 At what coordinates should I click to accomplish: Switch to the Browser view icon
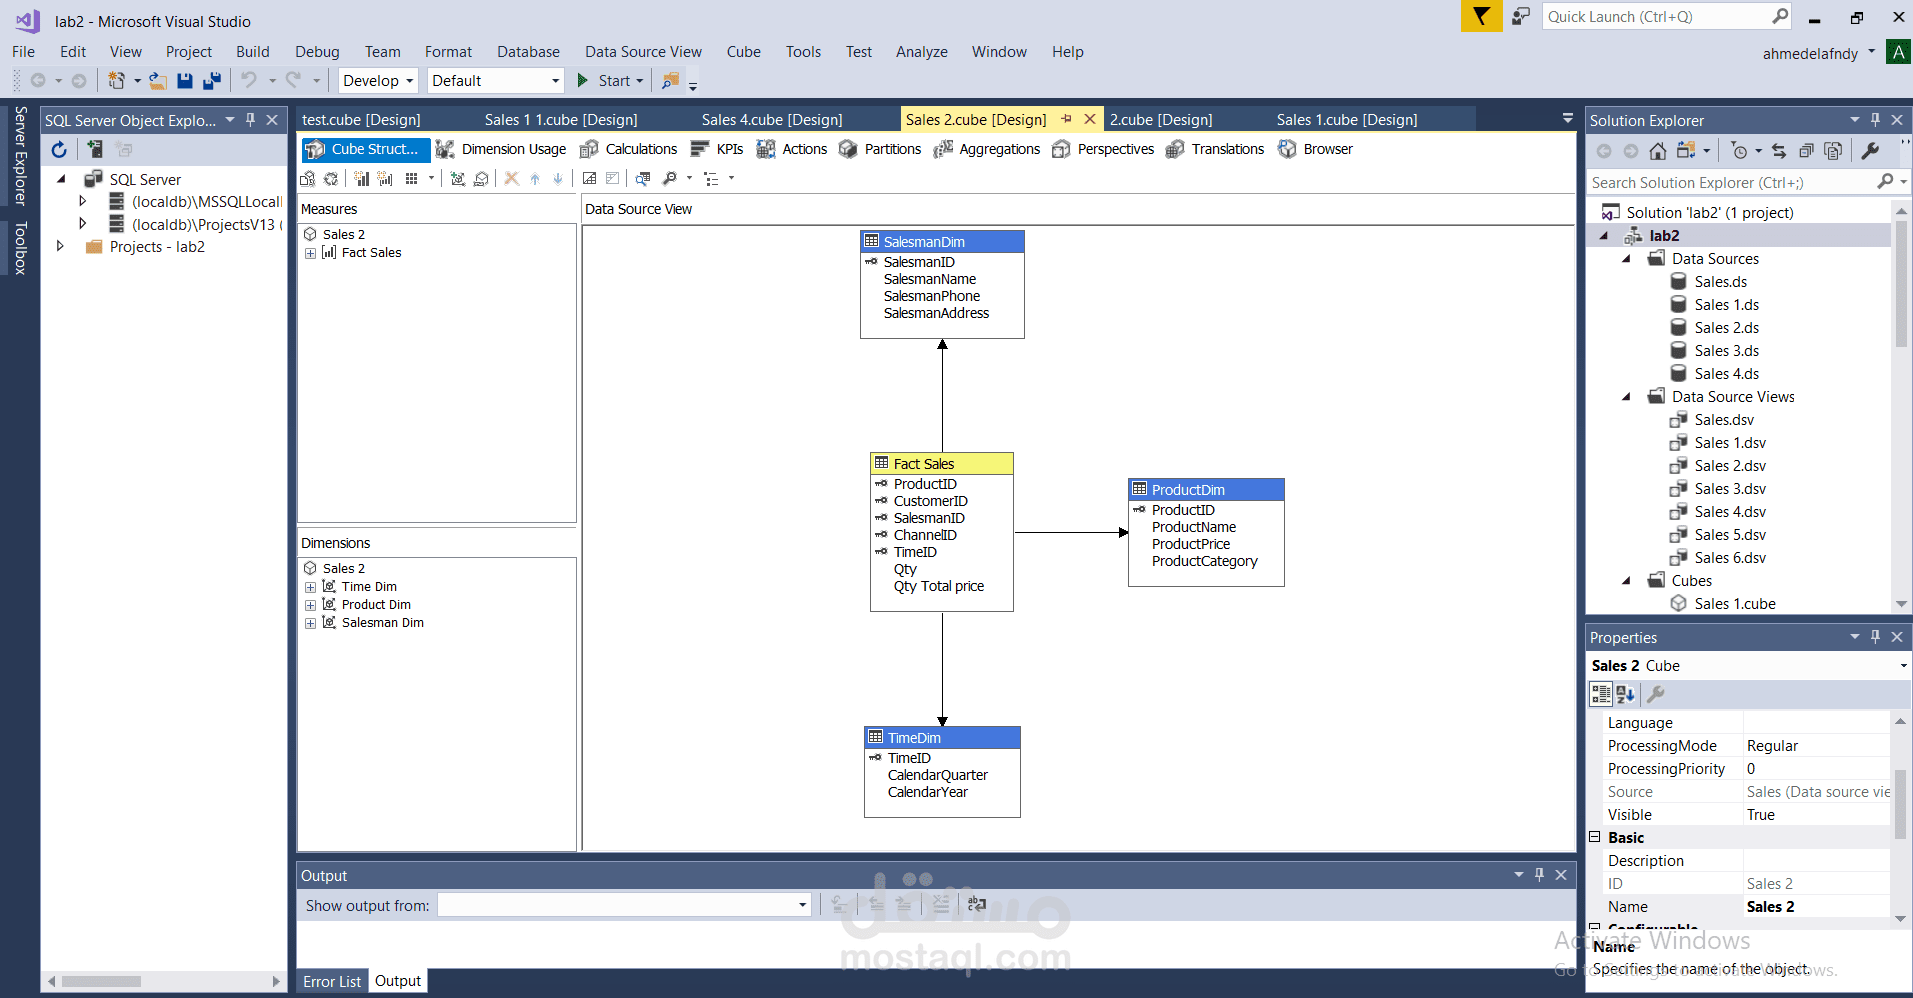click(1286, 149)
